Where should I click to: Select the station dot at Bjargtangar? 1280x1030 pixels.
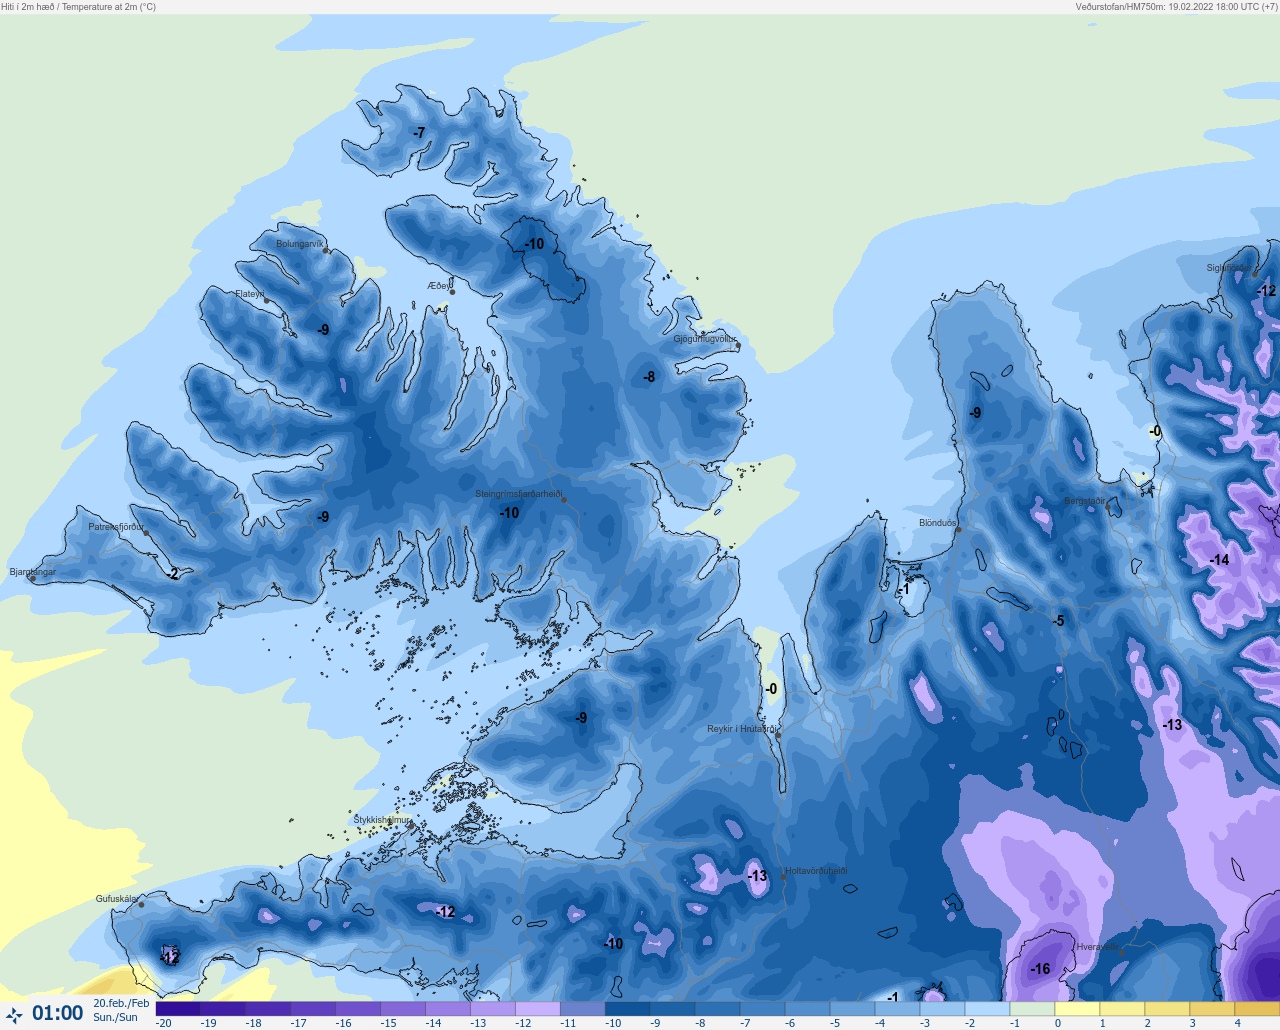33,578
